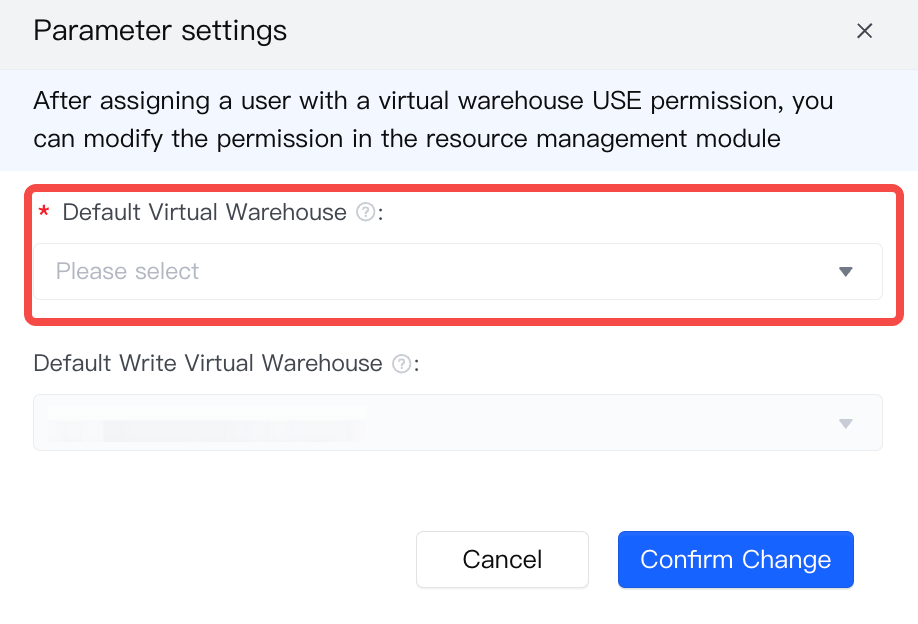This screenshot has height=624, width=918.
Task: Click the Default Write Virtual Warehouse label
Action: point(208,364)
